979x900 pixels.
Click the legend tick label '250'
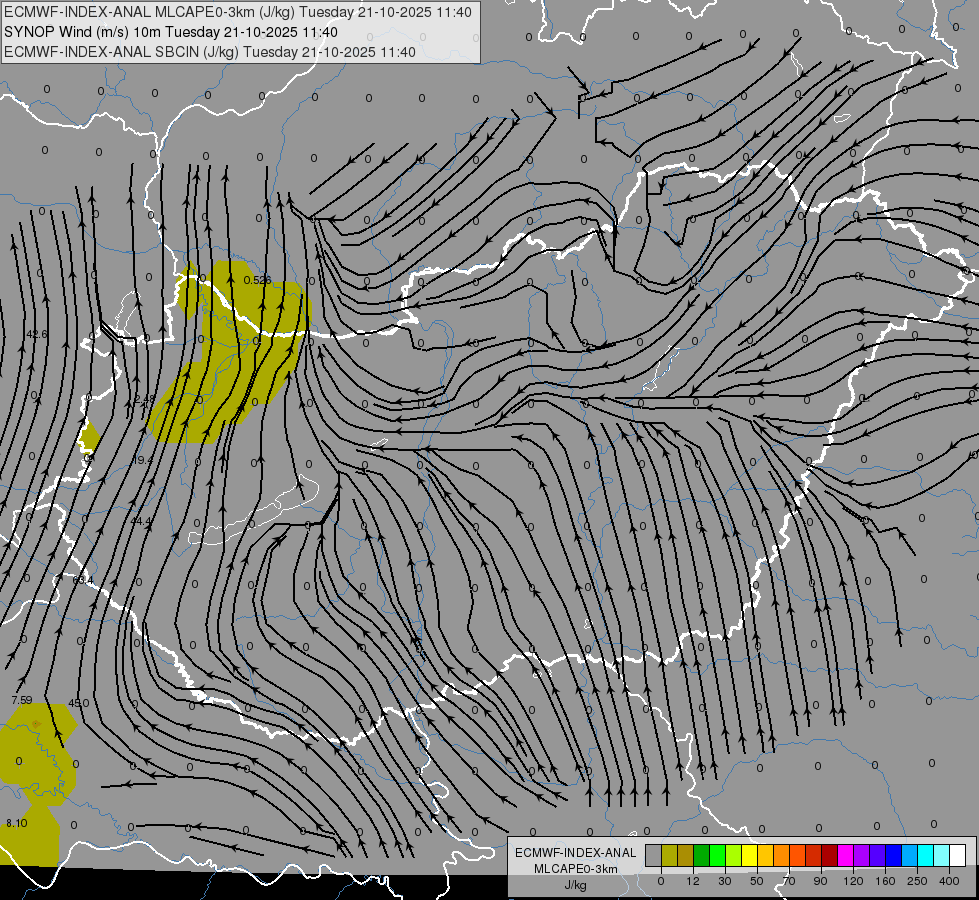click(917, 881)
